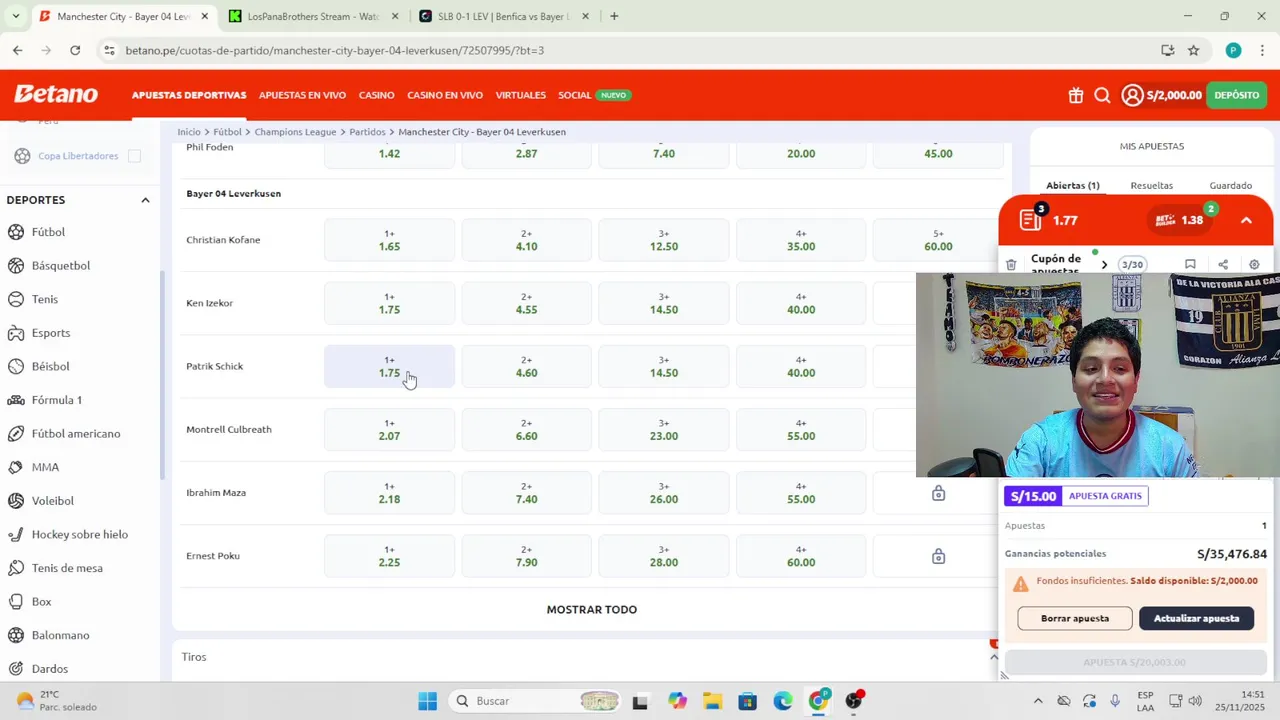Viewport: 1280px width, 720px height.
Task: Collapse the Tiros market section
Action: pos(994,657)
